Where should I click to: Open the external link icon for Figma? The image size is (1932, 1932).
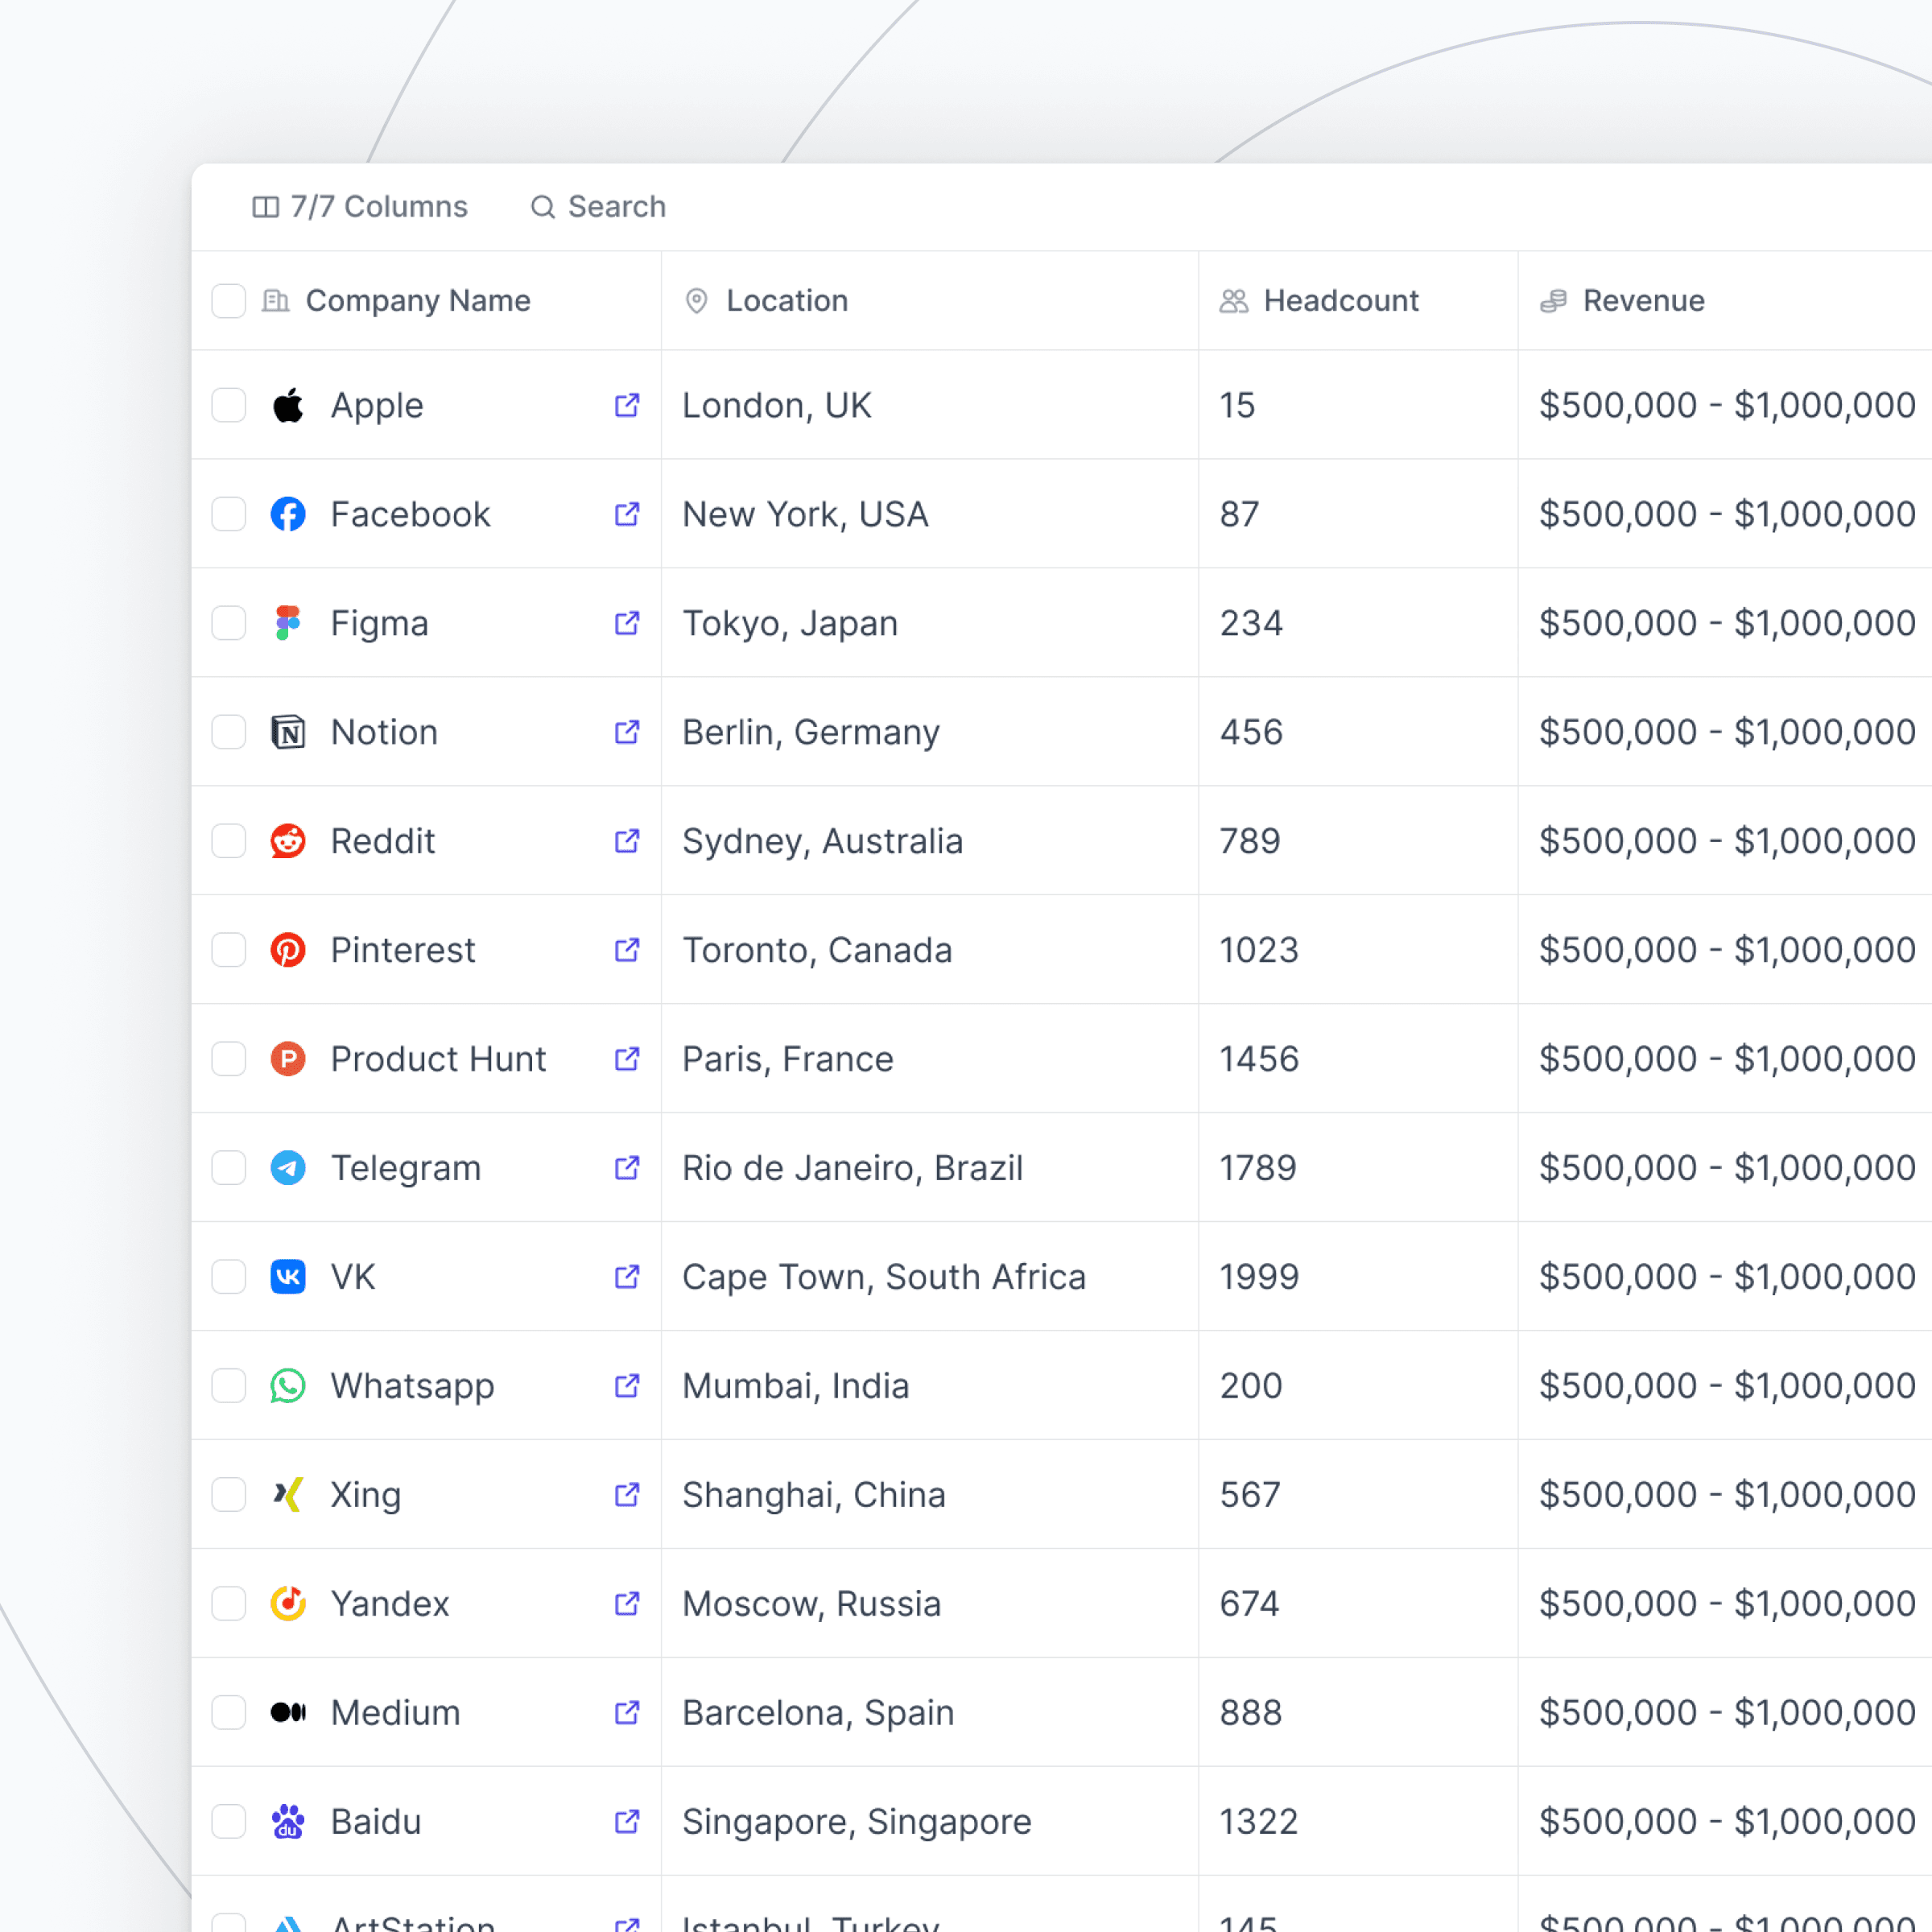point(627,623)
